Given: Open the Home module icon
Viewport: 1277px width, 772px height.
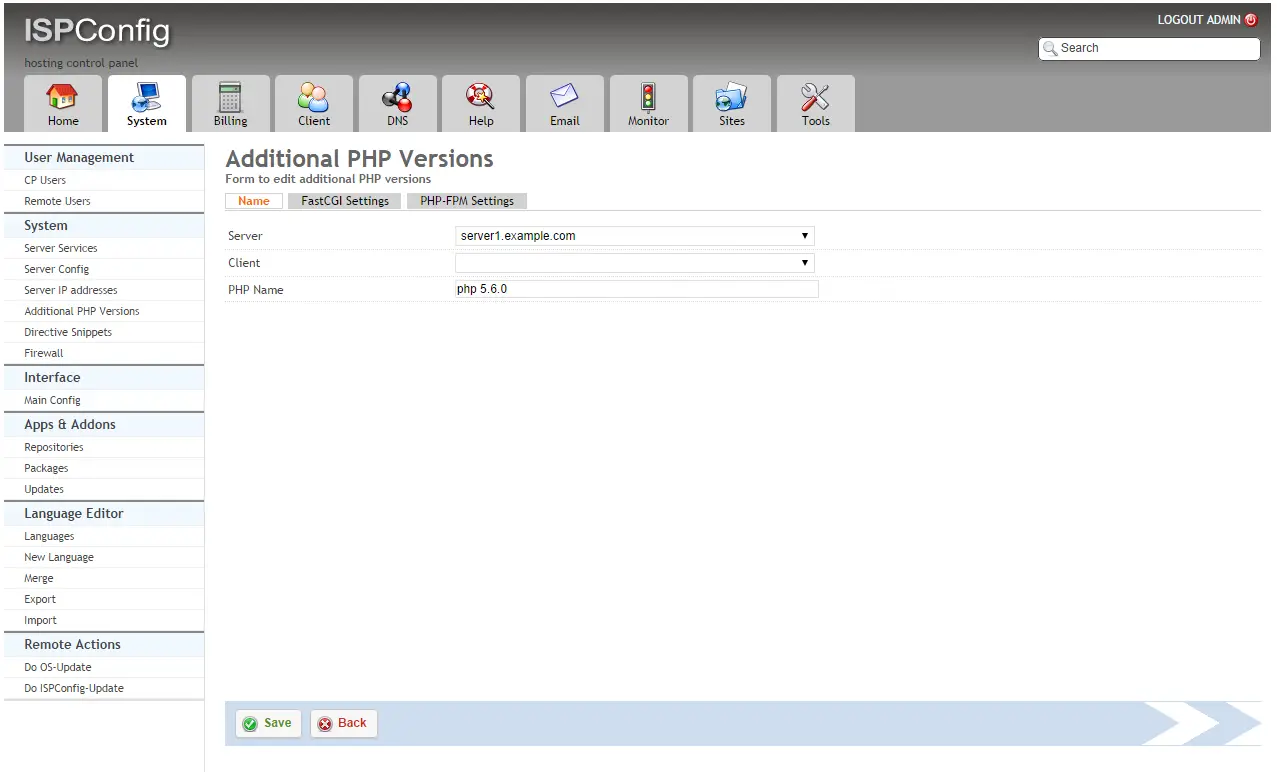Looking at the screenshot, I should coord(62,97).
